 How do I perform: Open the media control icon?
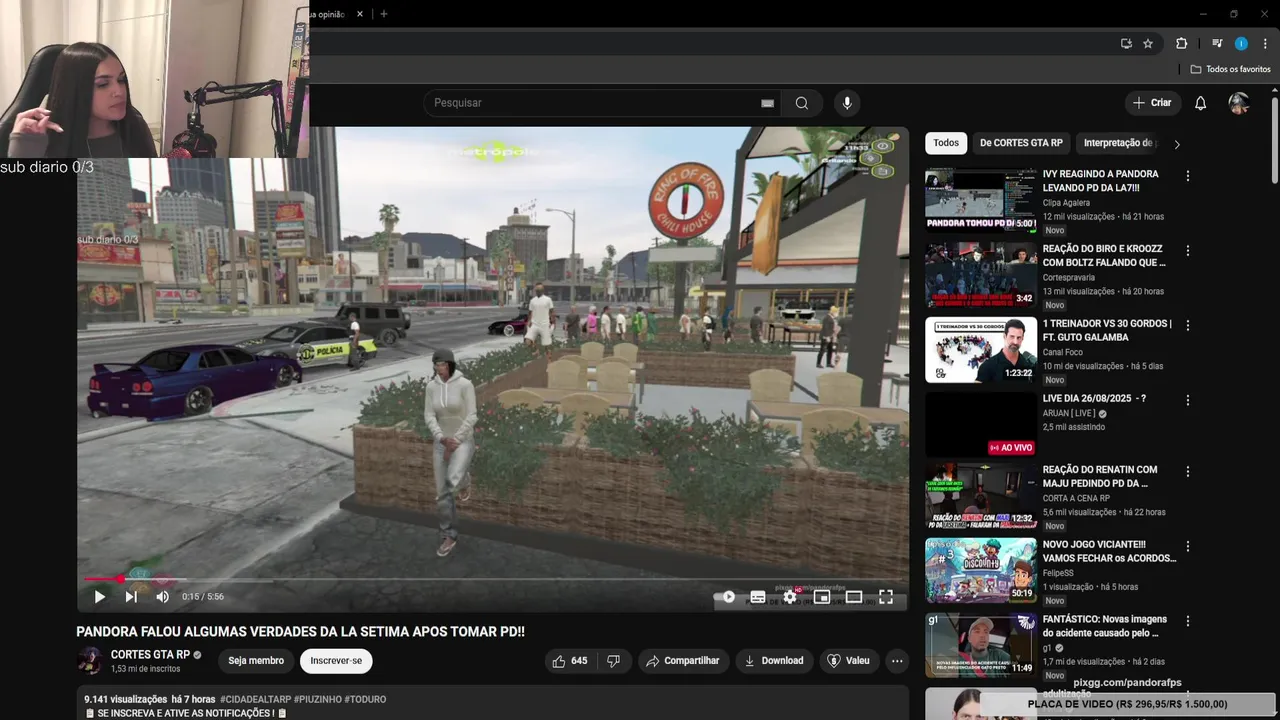pyautogui.click(x=1217, y=43)
